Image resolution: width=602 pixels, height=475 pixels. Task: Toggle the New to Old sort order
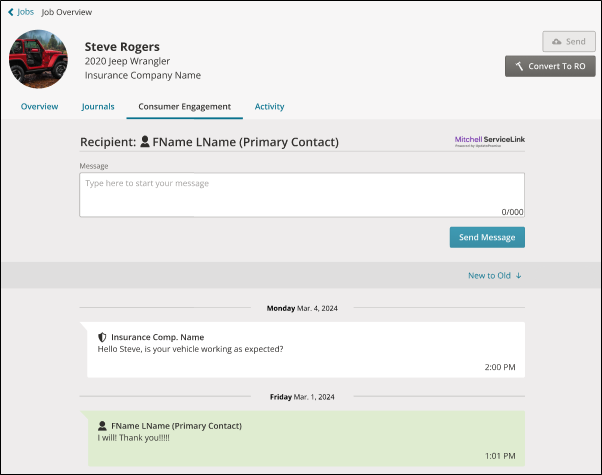click(x=494, y=275)
